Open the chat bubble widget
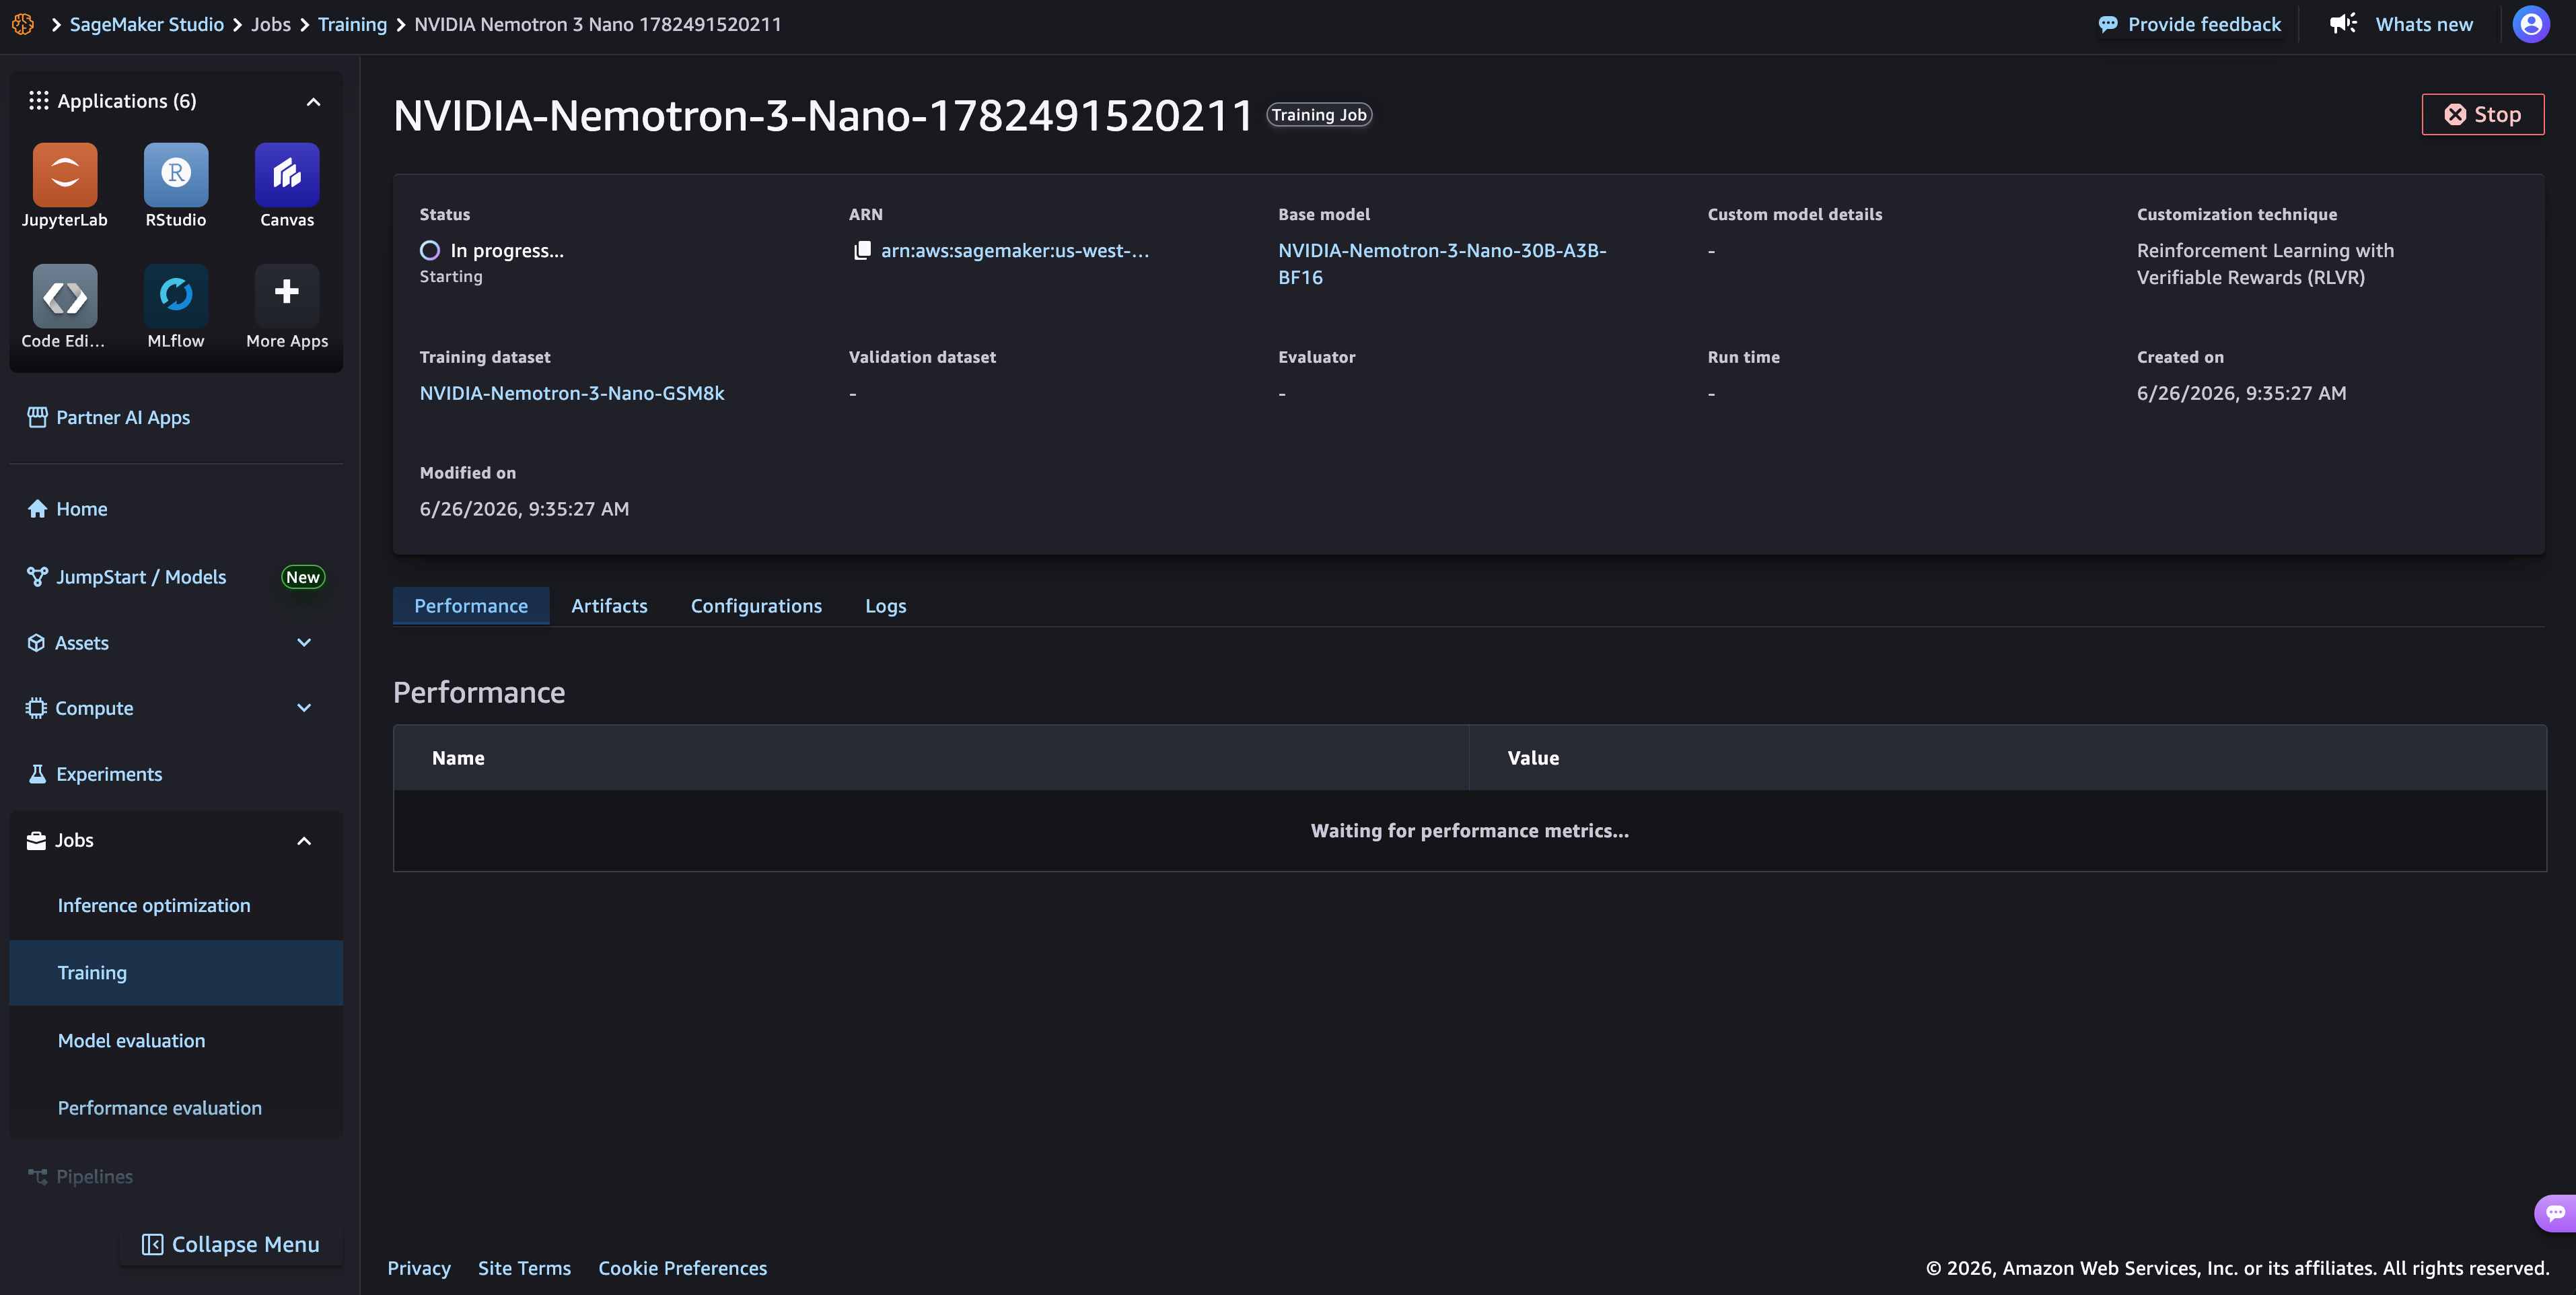The width and height of the screenshot is (2576, 1295). 2555,1213
